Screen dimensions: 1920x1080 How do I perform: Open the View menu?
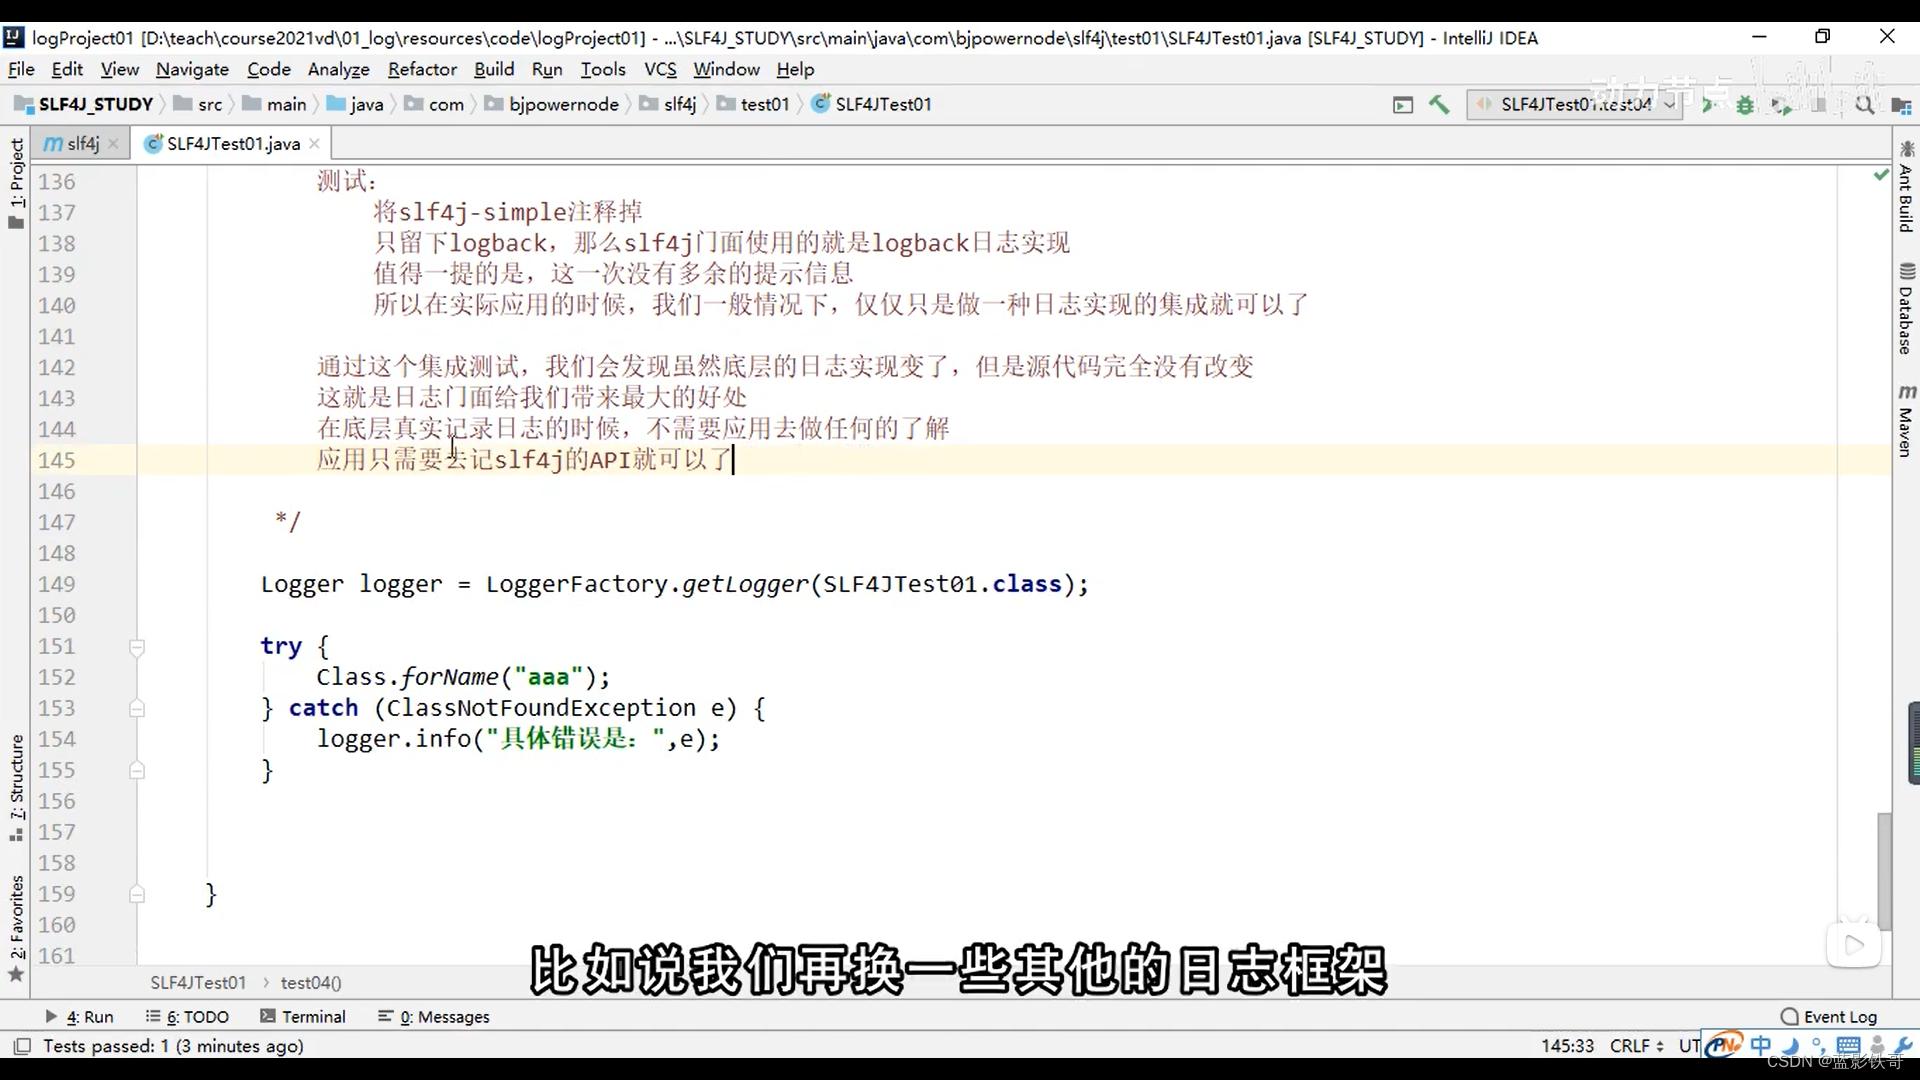(119, 69)
